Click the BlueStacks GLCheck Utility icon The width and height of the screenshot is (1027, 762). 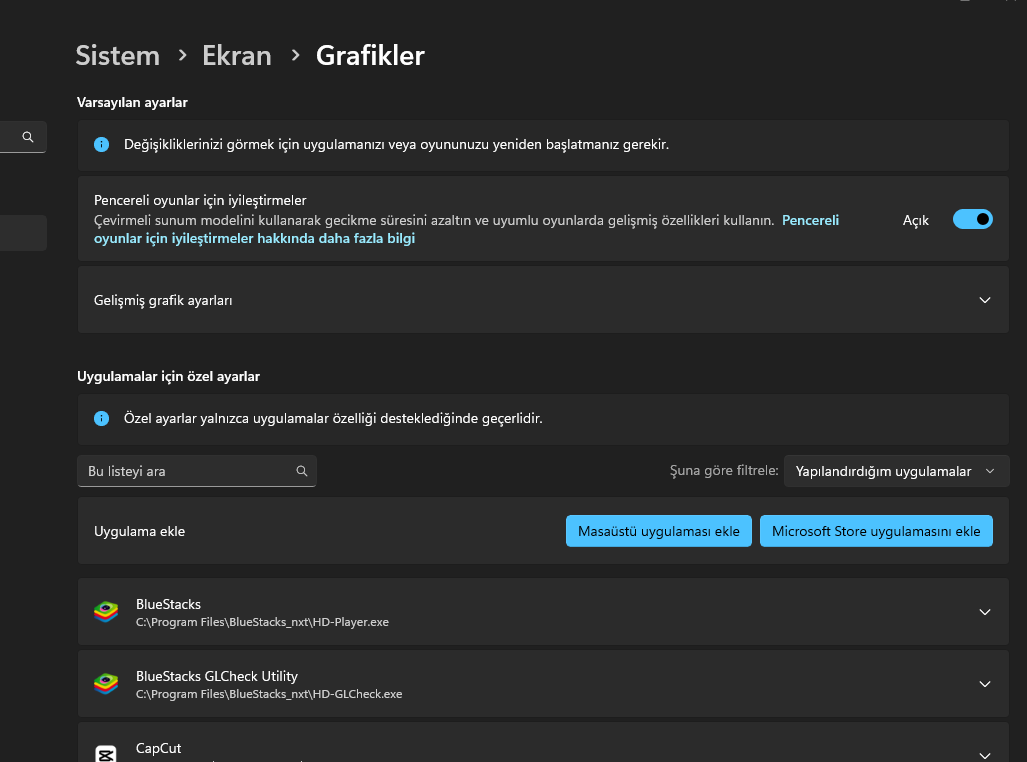pyautogui.click(x=105, y=684)
